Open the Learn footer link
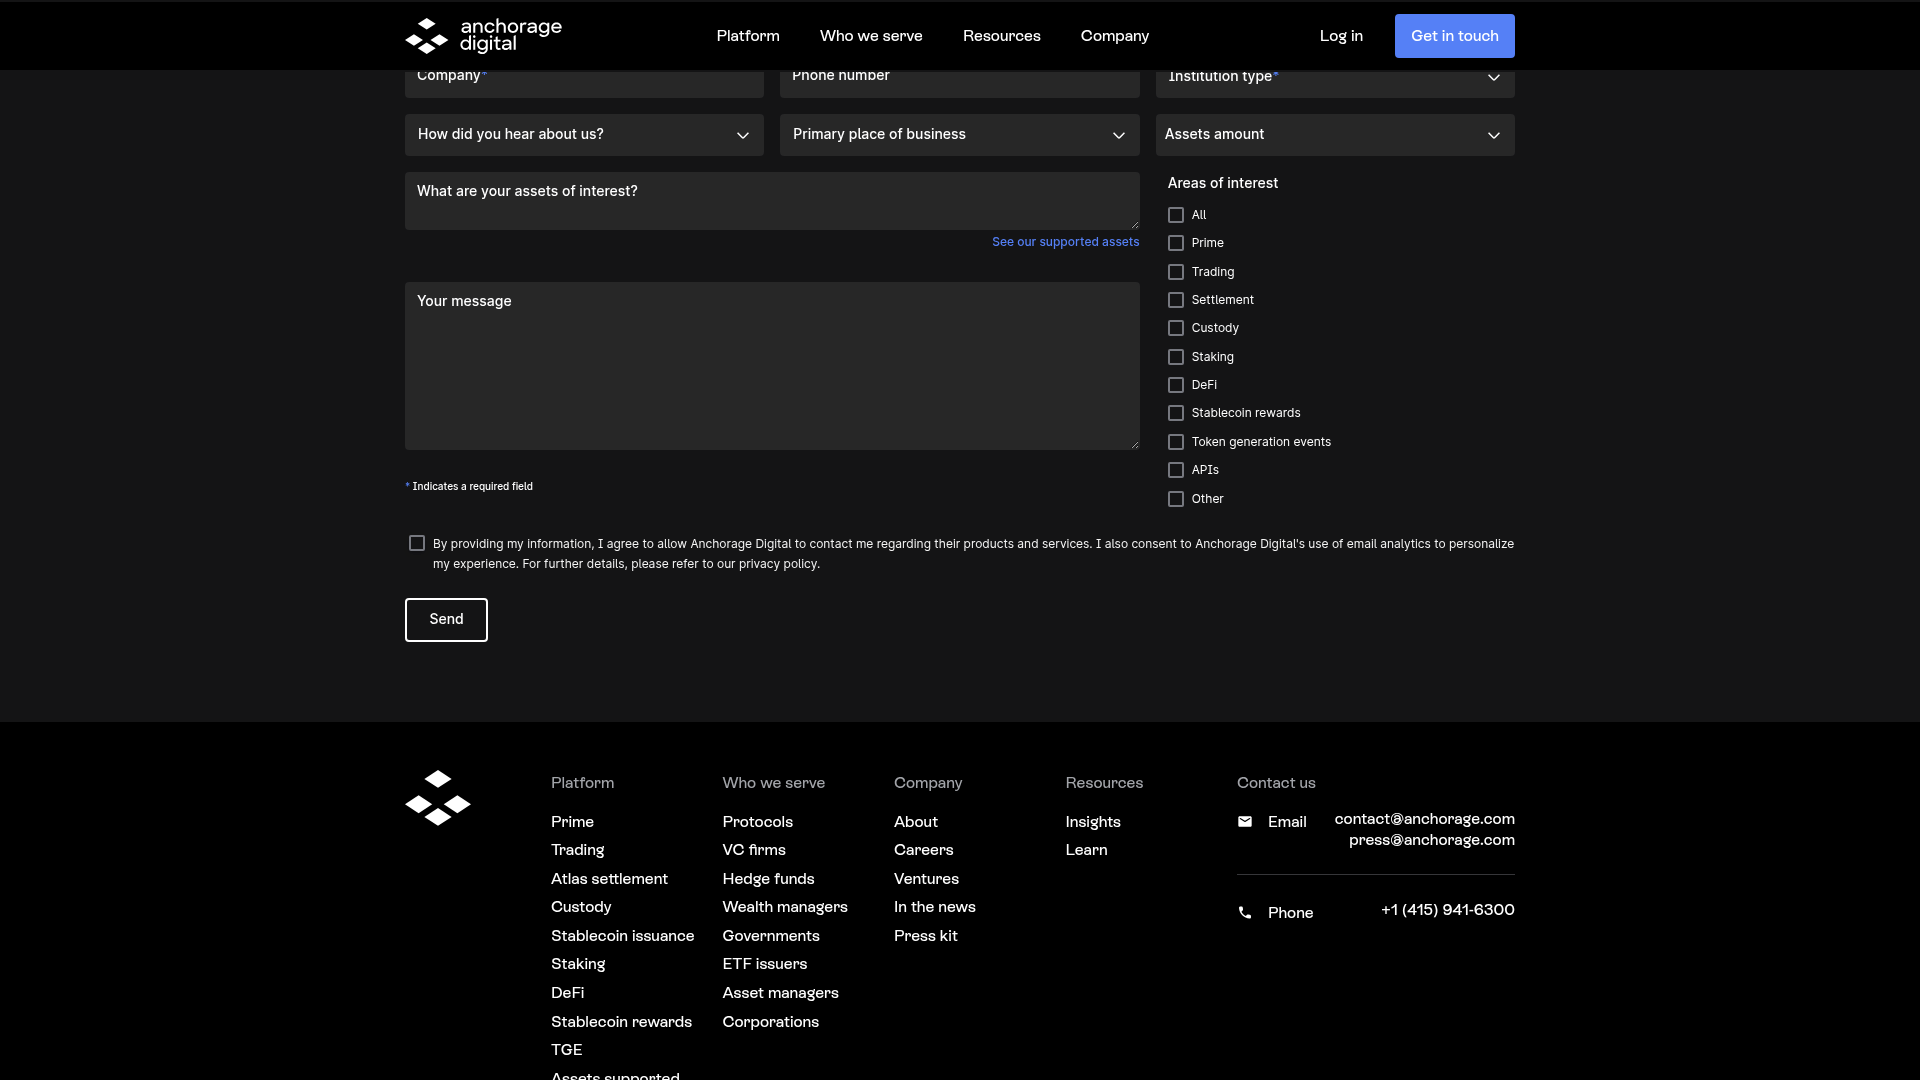Image resolution: width=1920 pixels, height=1080 pixels. click(x=1086, y=850)
